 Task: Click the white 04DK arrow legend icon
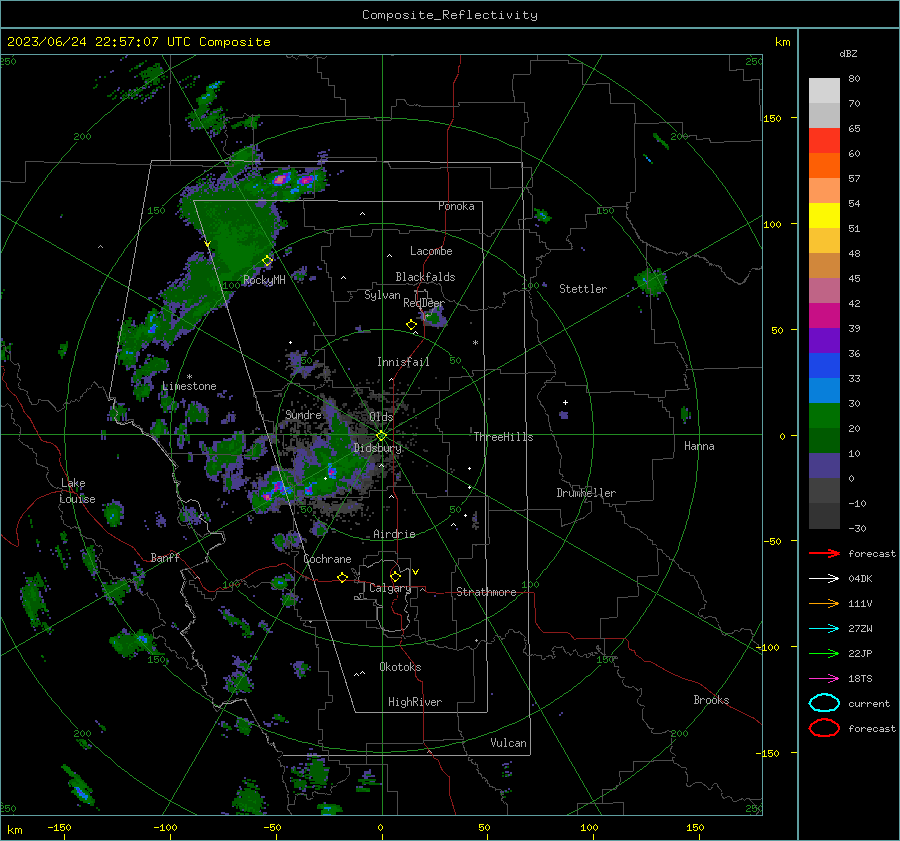pyautogui.click(x=824, y=578)
